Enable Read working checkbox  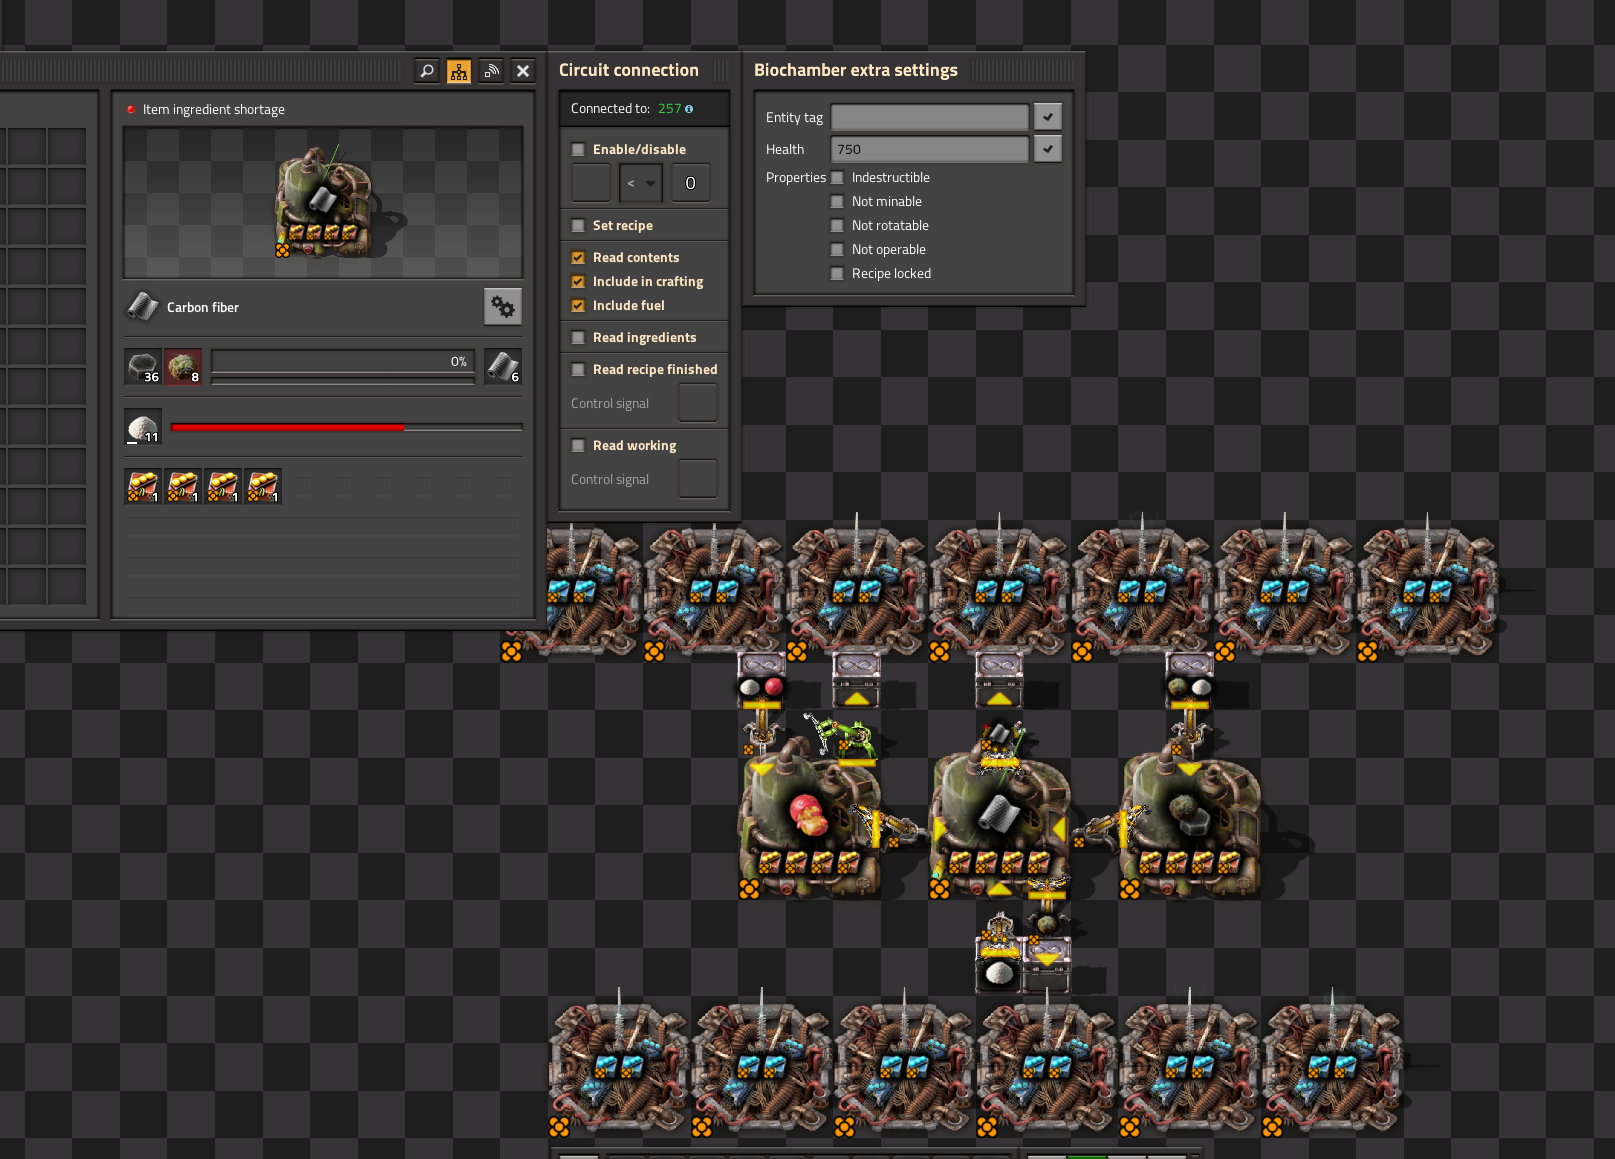point(578,446)
